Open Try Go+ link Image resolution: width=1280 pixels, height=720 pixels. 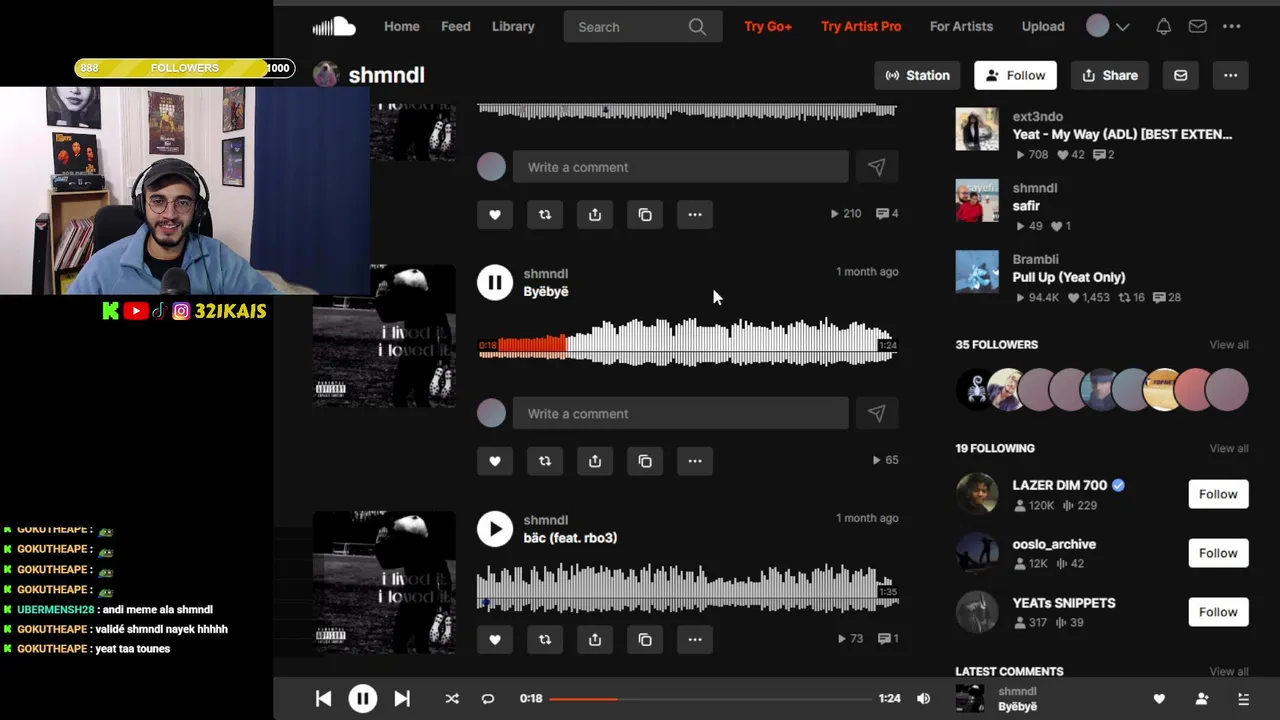(768, 27)
